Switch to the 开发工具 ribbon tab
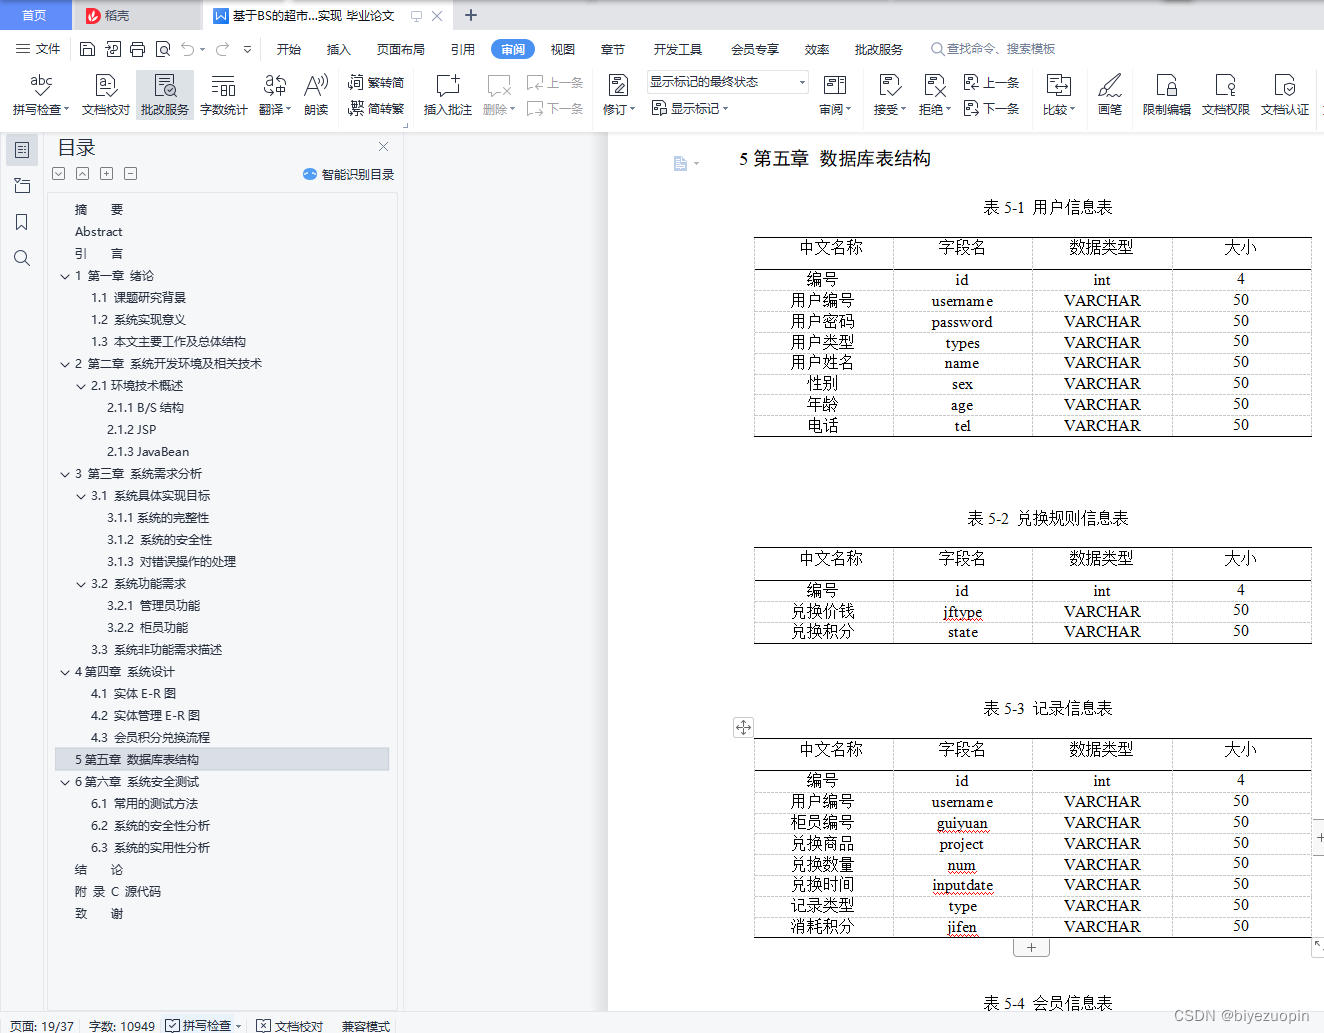This screenshot has height=1033, width=1324. coord(678,49)
